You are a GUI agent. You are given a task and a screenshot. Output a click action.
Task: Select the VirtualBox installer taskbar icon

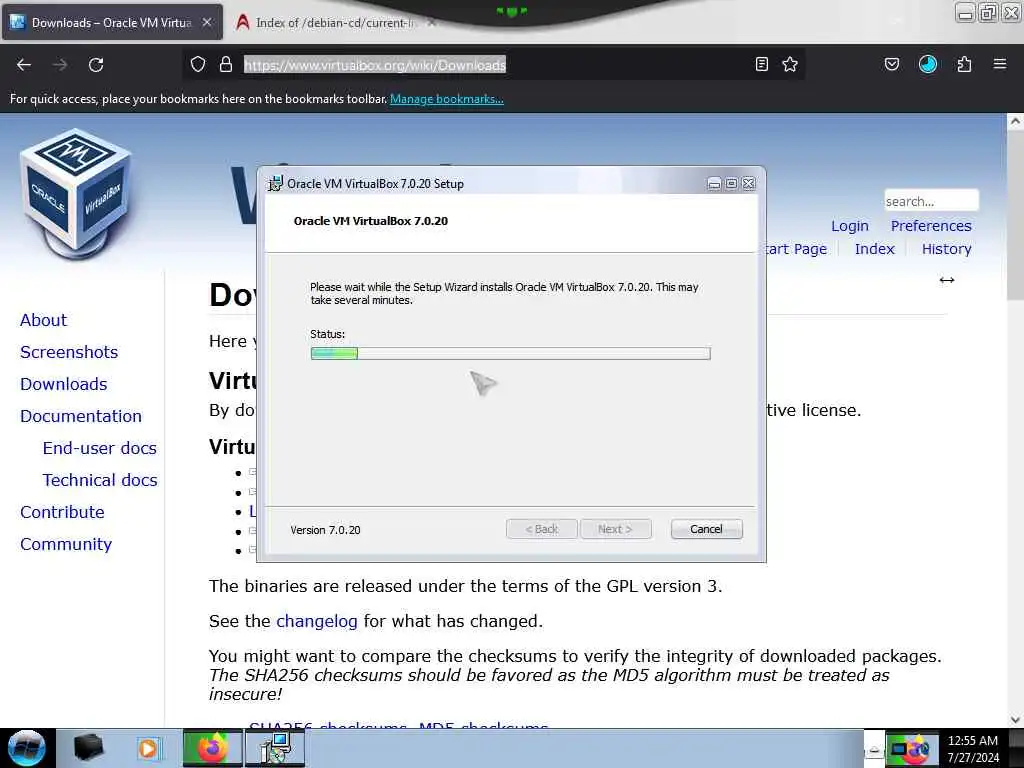pos(275,748)
